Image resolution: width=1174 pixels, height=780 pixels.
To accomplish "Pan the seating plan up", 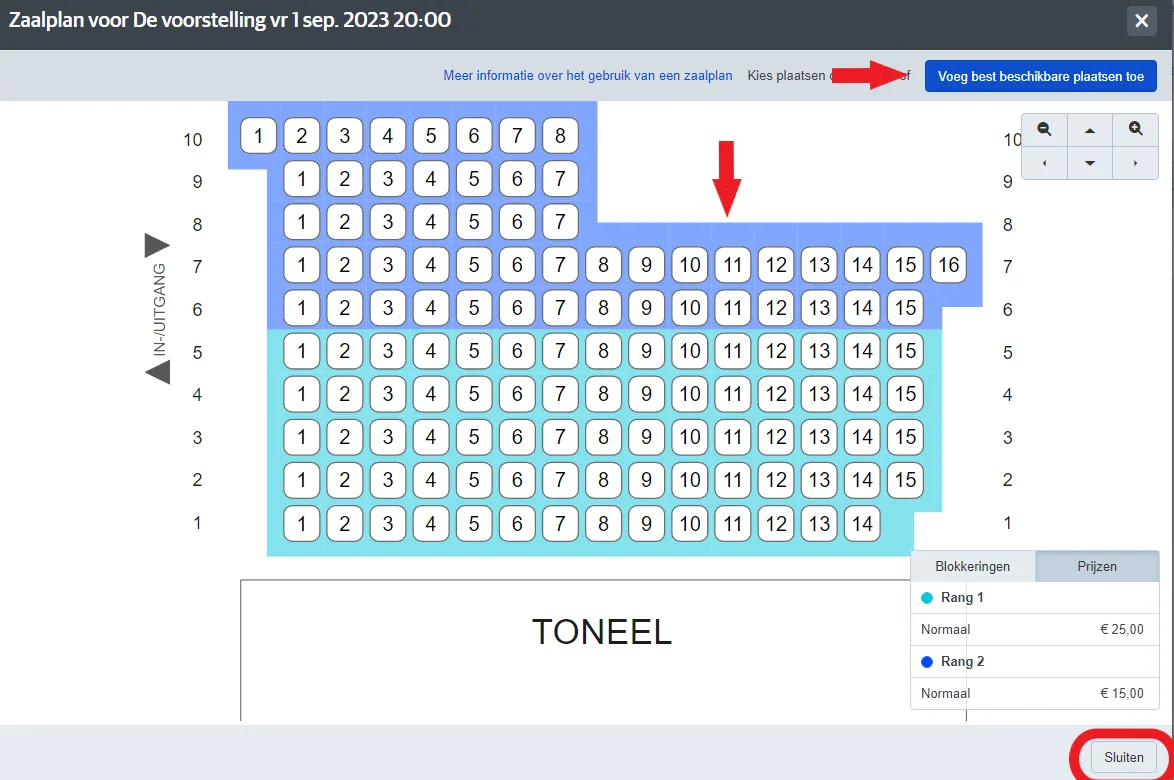I will point(1090,130).
